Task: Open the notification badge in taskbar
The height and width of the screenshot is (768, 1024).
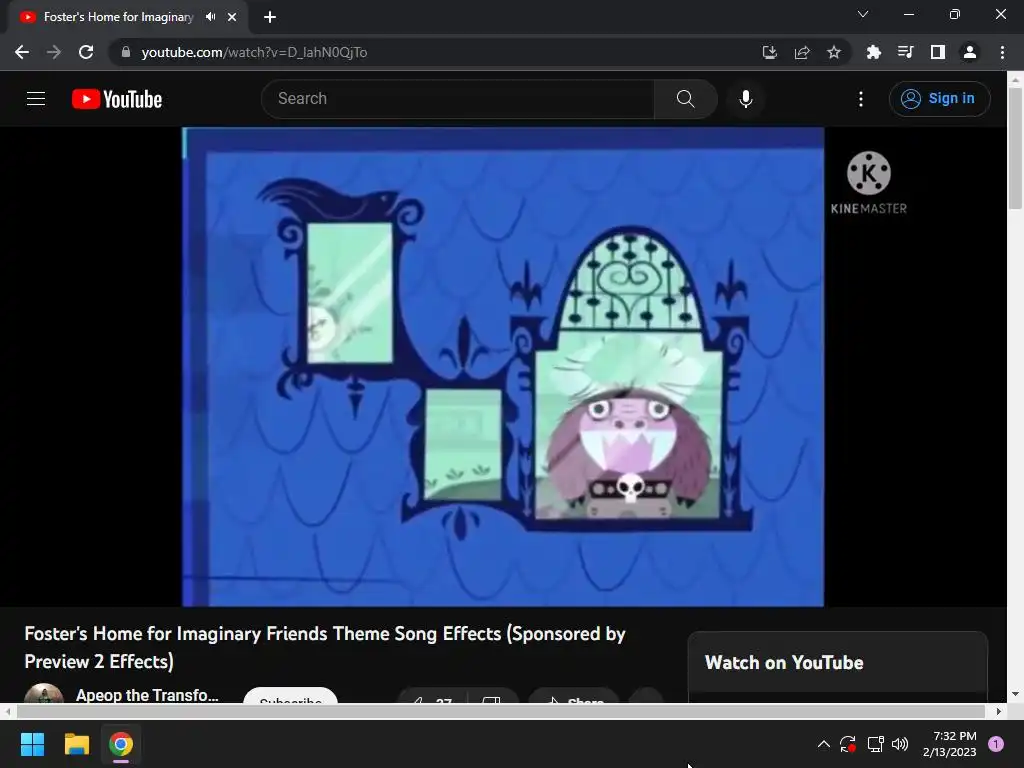Action: point(996,744)
